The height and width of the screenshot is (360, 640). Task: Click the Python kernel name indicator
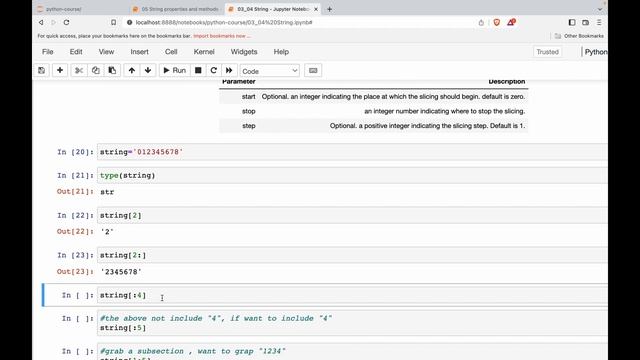click(596, 52)
